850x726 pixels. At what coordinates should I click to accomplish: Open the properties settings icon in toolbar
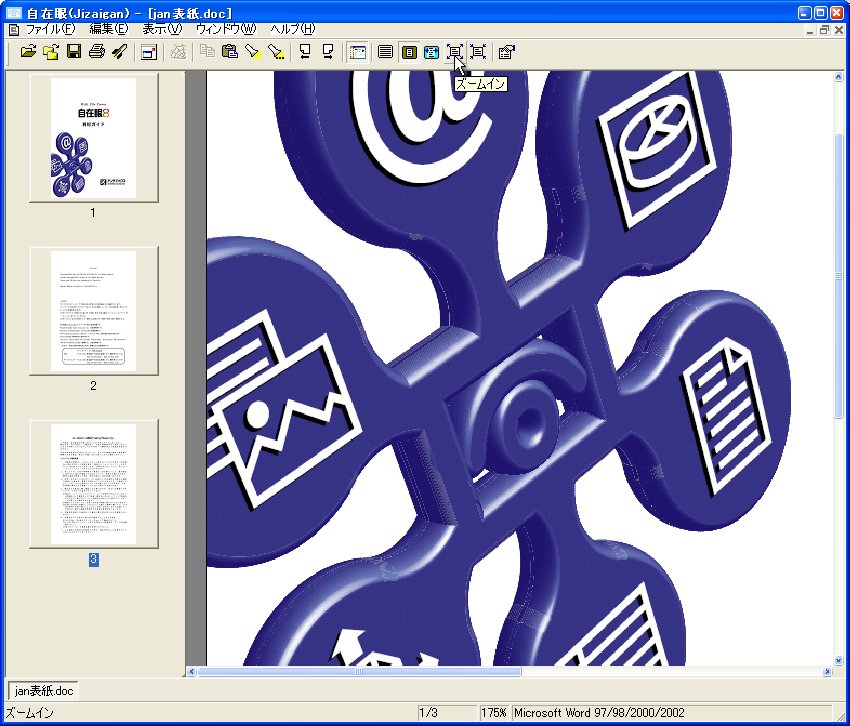pyautogui.click(x=506, y=52)
